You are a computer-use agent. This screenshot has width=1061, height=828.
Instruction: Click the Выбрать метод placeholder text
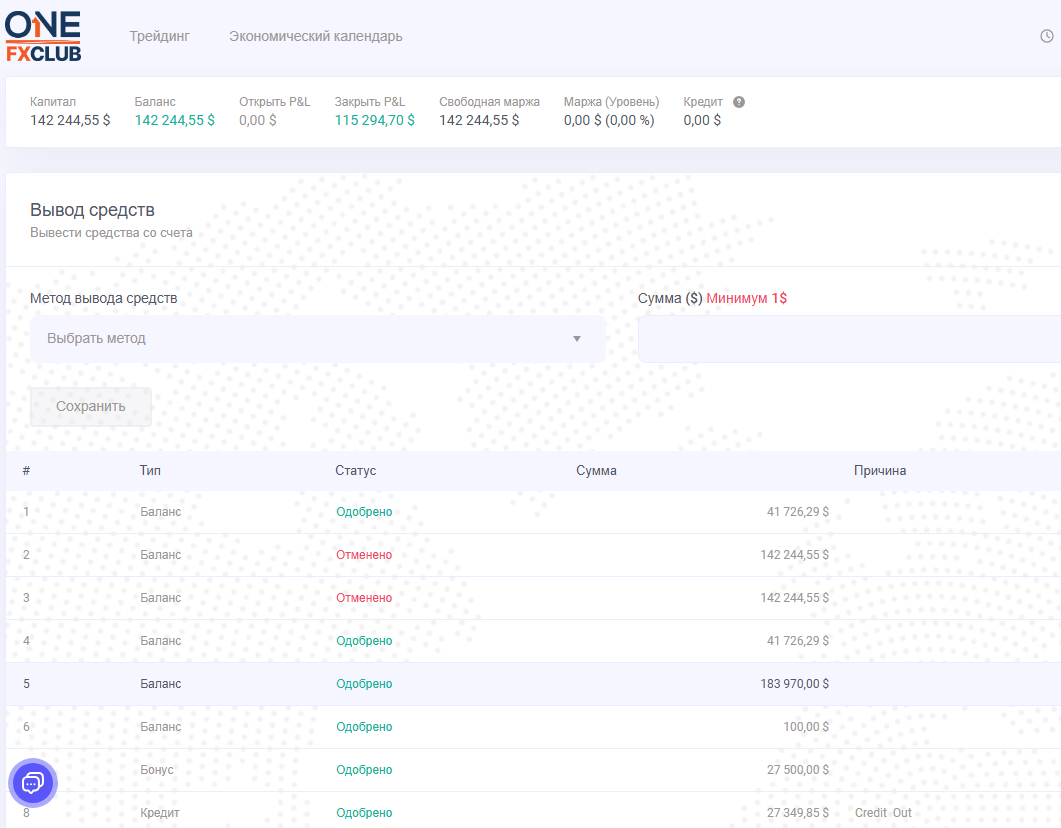point(97,339)
